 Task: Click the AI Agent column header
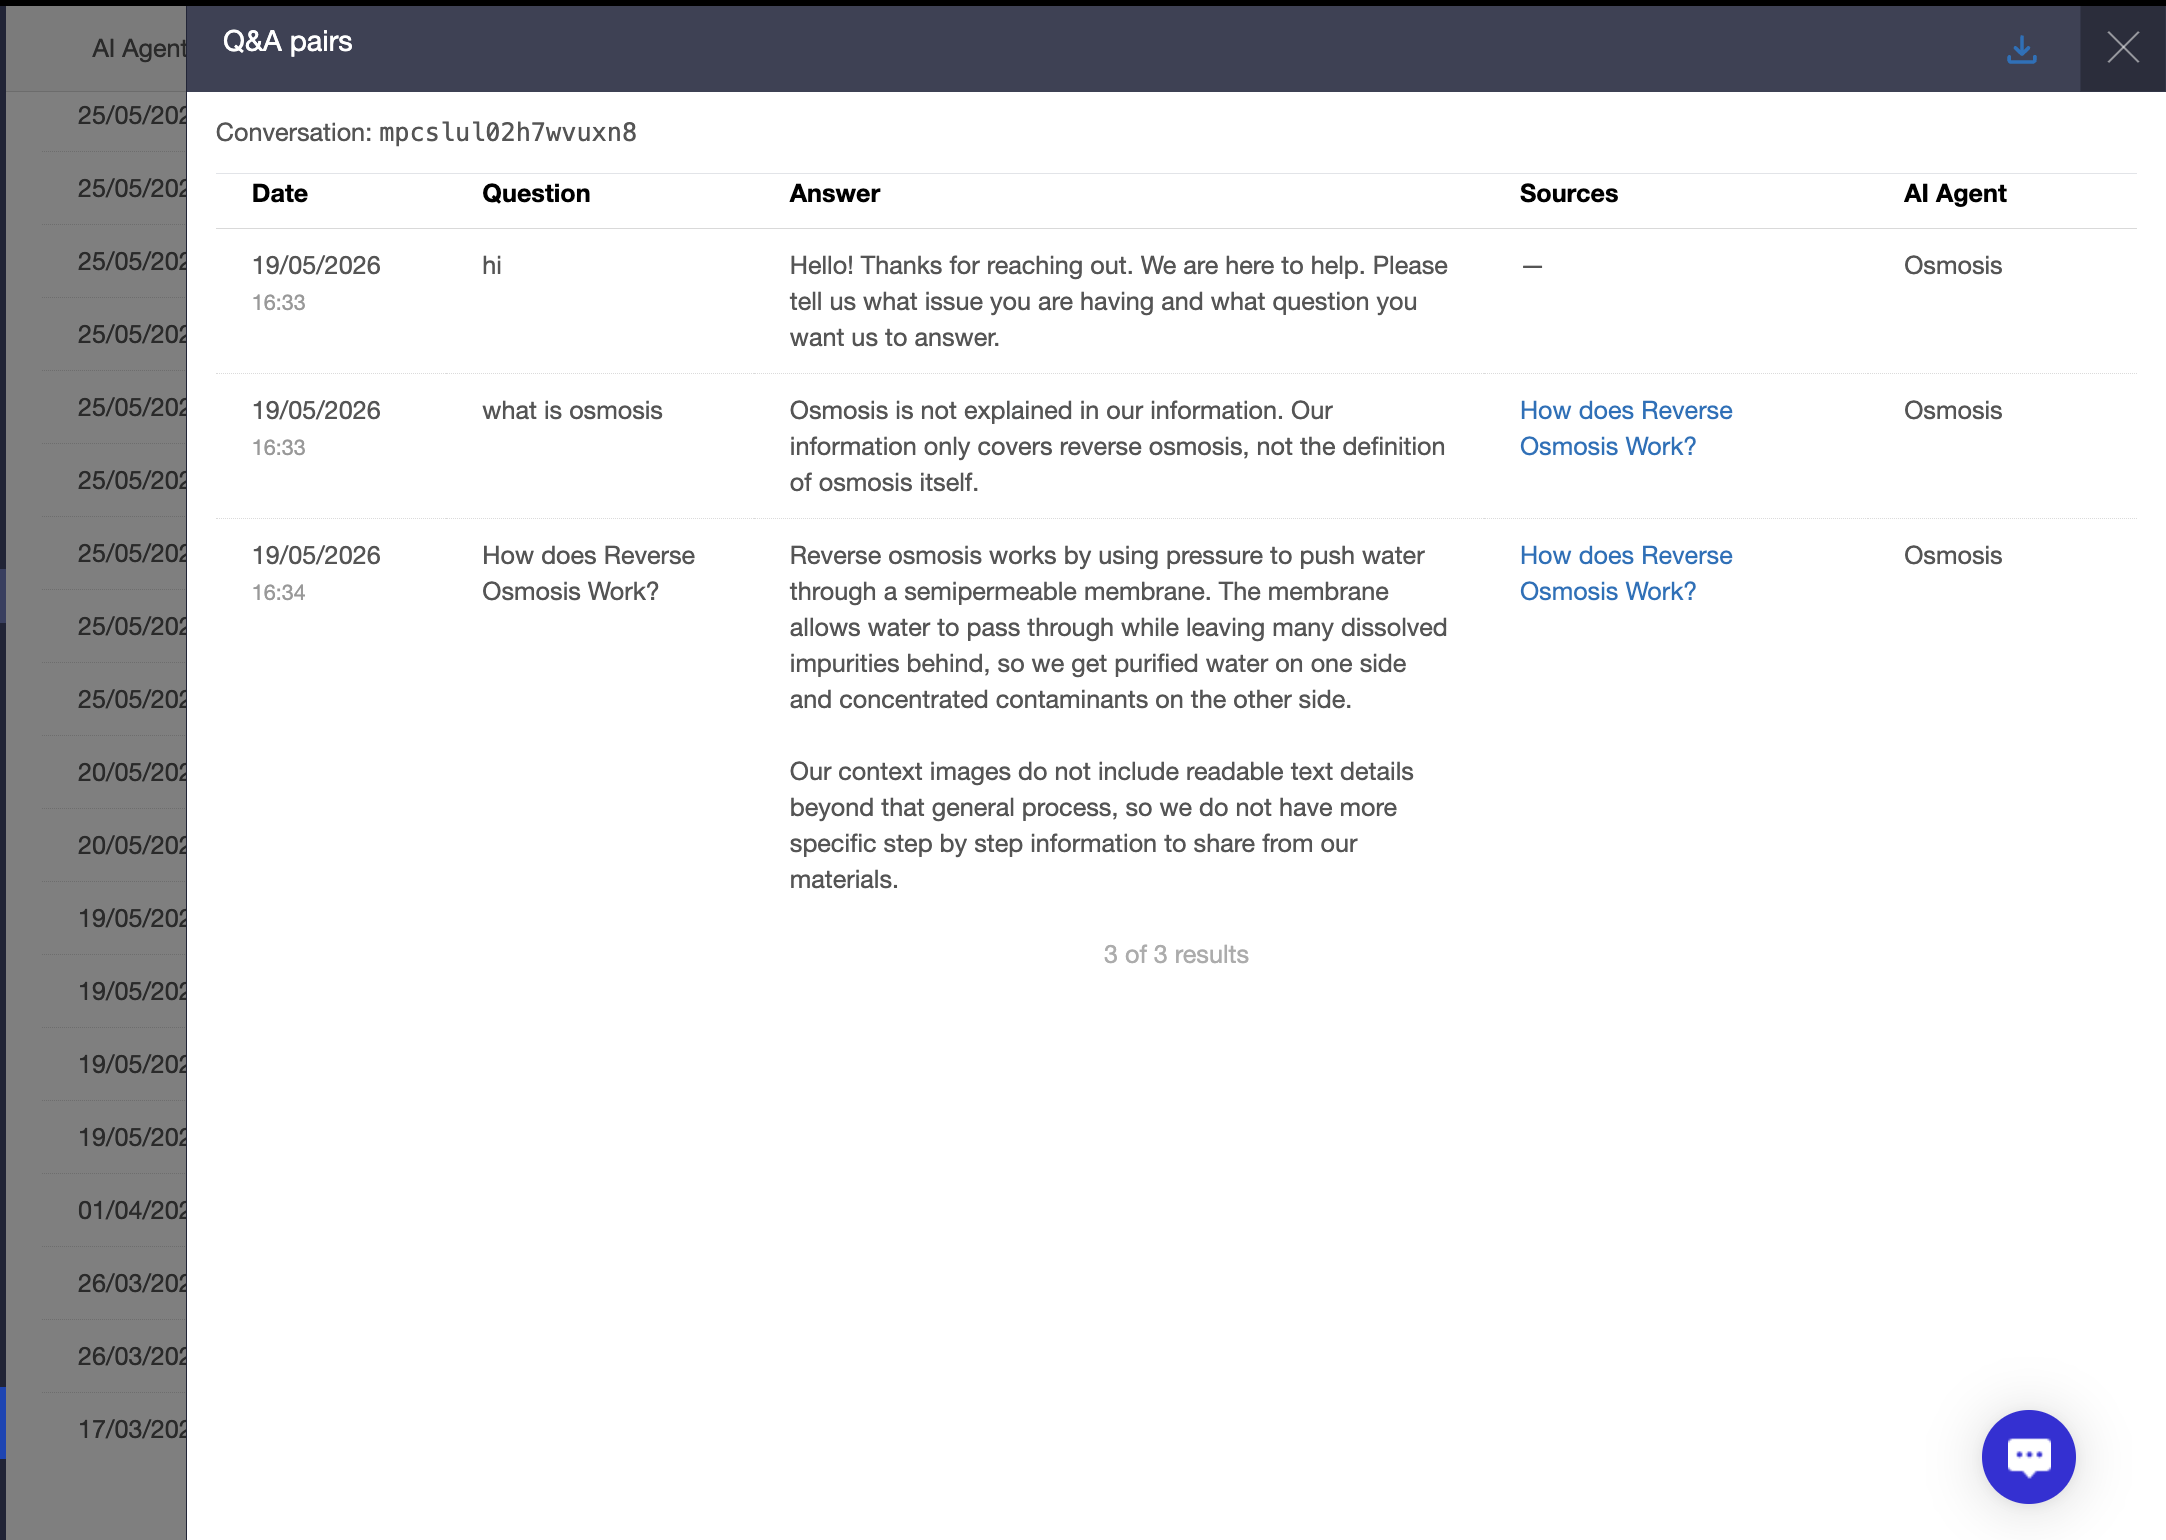coord(1954,193)
